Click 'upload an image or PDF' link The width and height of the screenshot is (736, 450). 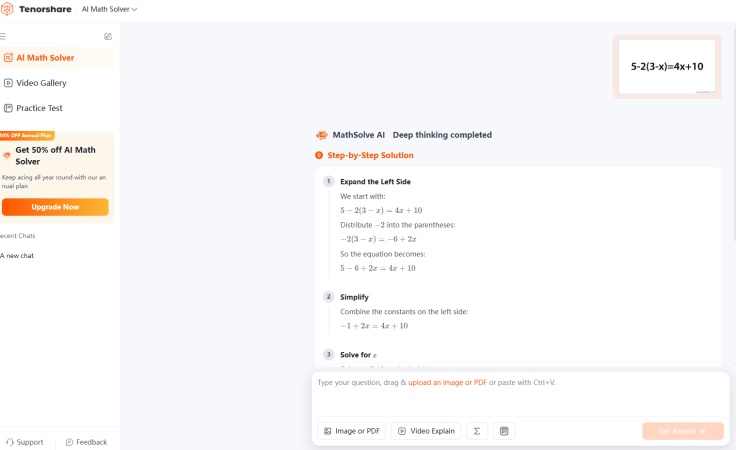click(x=447, y=382)
